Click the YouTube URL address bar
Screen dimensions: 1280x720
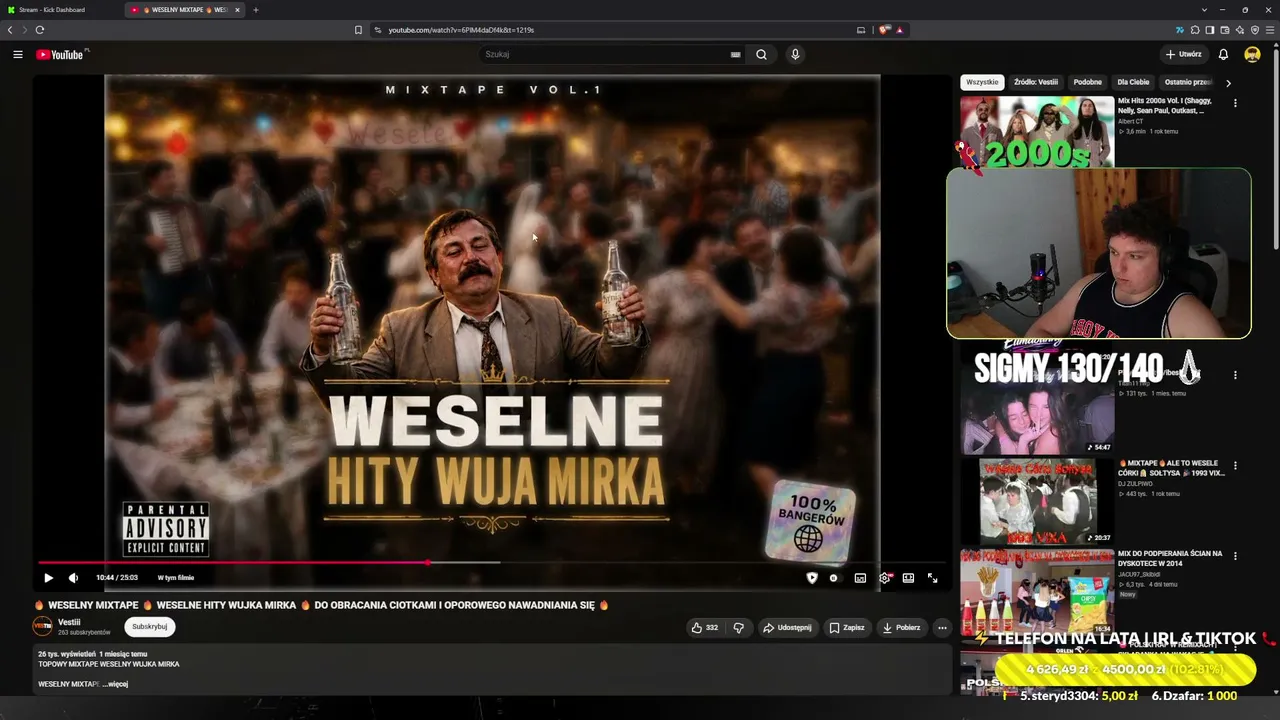(x=610, y=30)
